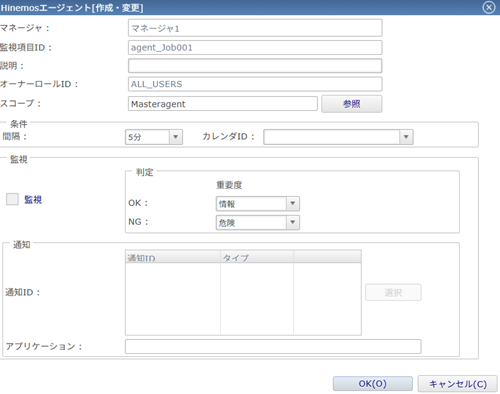Click the キャンセル(C) button
The width and height of the screenshot is (500, 394).
point(457,384)
